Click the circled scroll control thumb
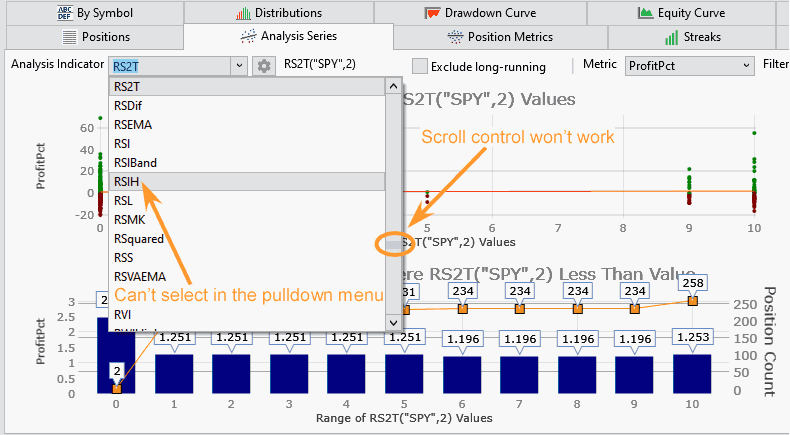This screenshot has width=790, height=435. pos(395,243)
